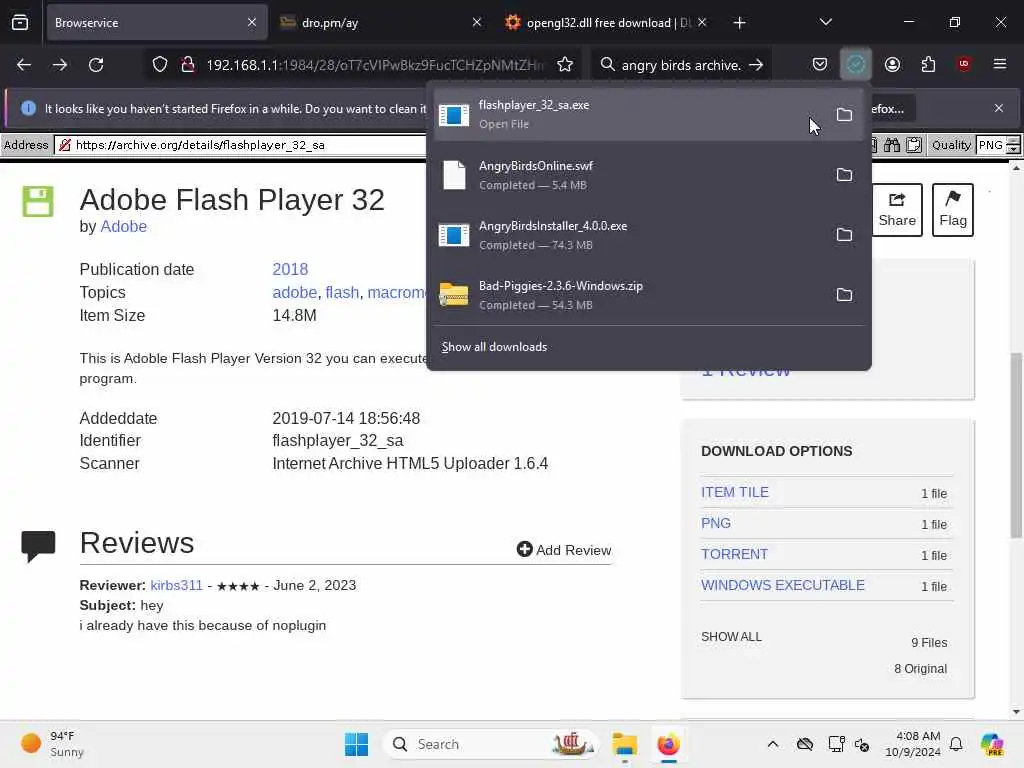The height and width of the screenshot is (768, 1024).
Task: Open the weather widget 94°F Sunny
Action: (52, 744)
